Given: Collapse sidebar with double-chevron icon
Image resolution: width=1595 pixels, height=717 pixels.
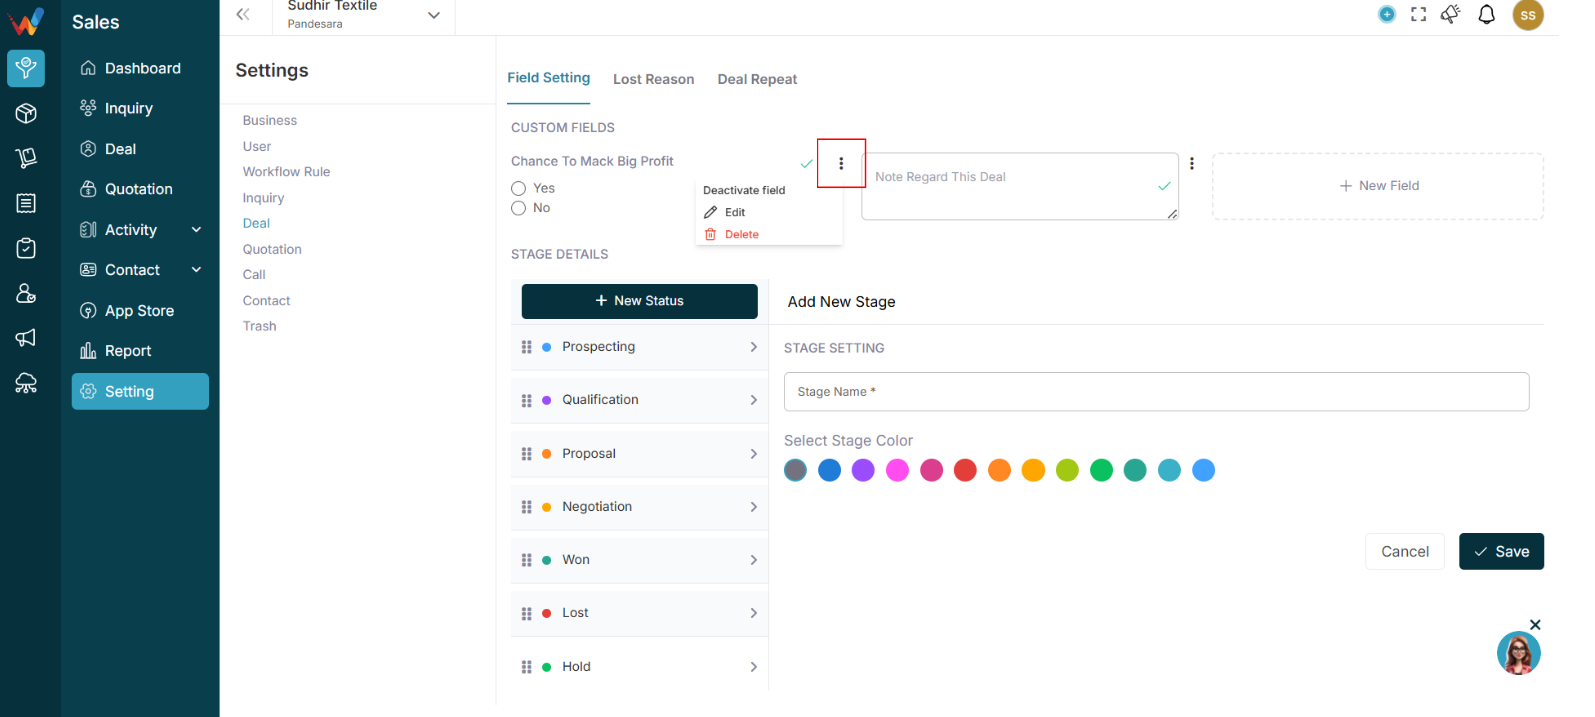Looking at the screenshot, I should click(243, 14).
